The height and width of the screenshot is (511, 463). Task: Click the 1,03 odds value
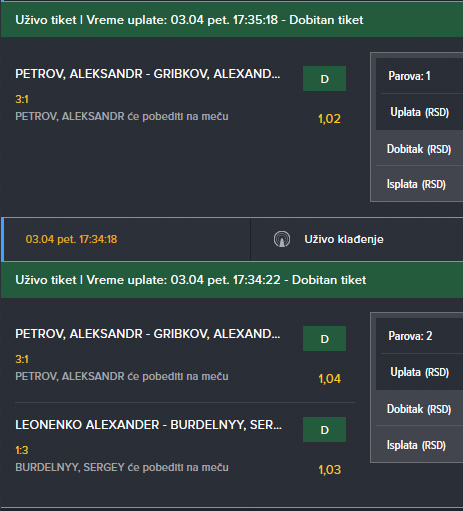click(329, 470)
